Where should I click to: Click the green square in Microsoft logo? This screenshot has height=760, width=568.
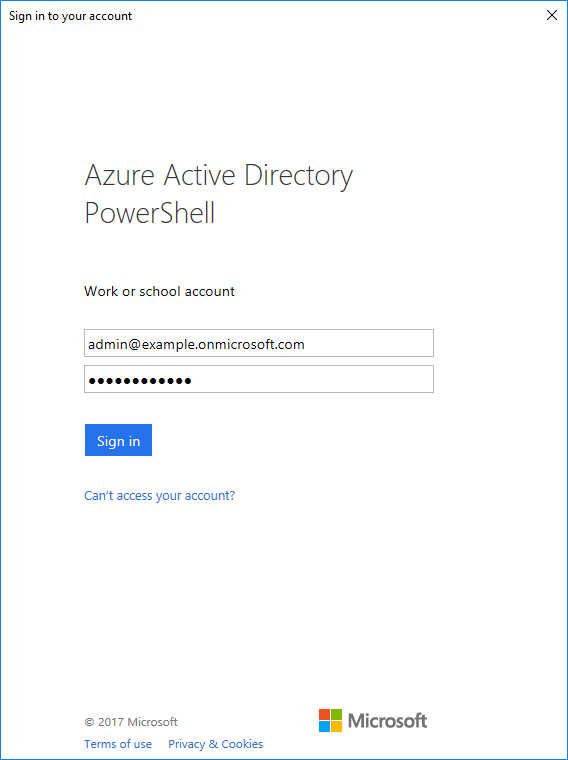[x=337, y=714]
